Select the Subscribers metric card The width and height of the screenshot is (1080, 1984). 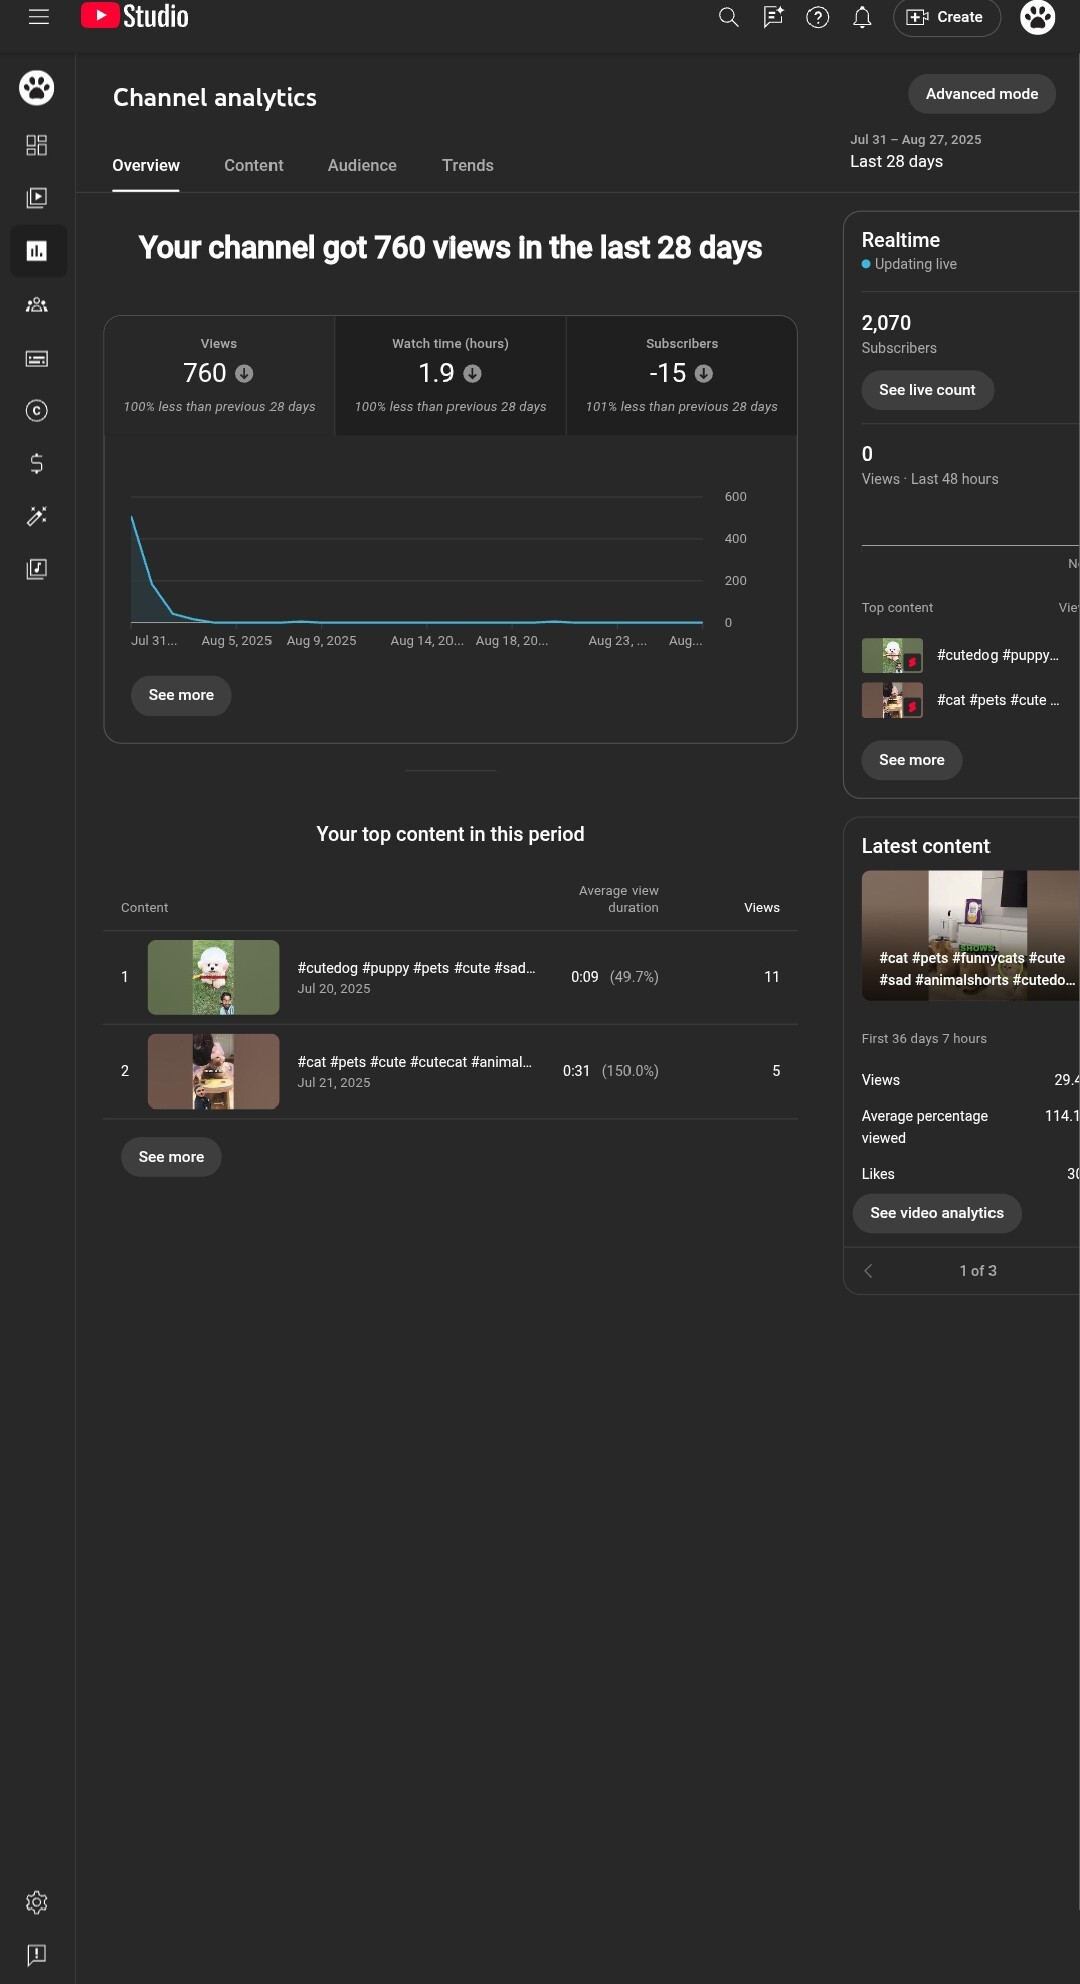pos(681,376)
